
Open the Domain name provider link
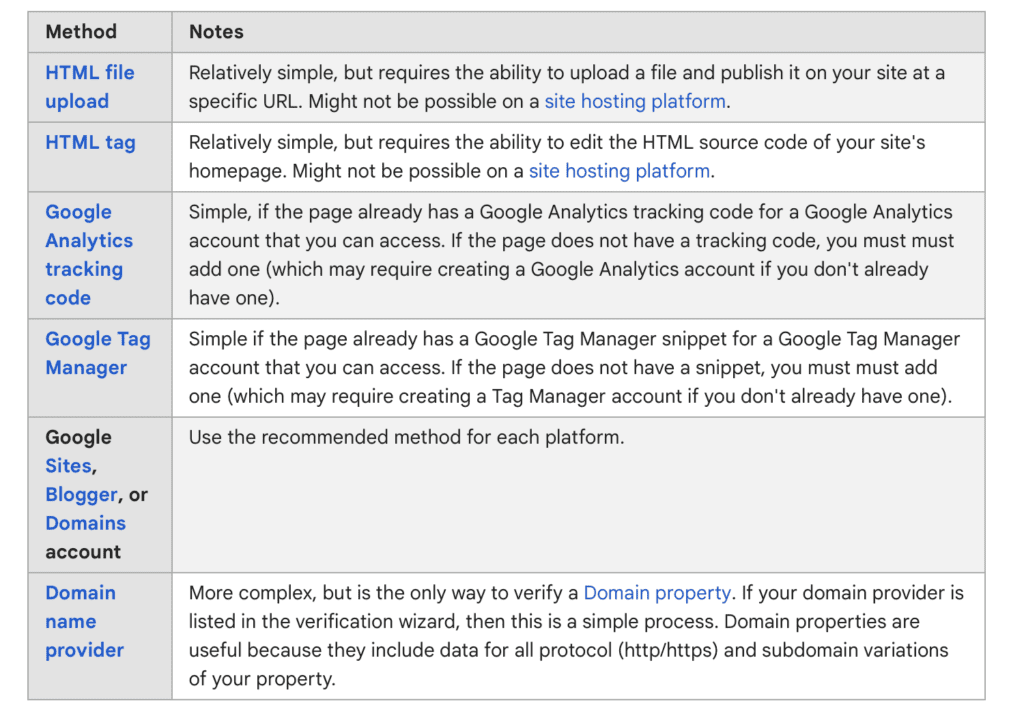[x=84, y=621]
